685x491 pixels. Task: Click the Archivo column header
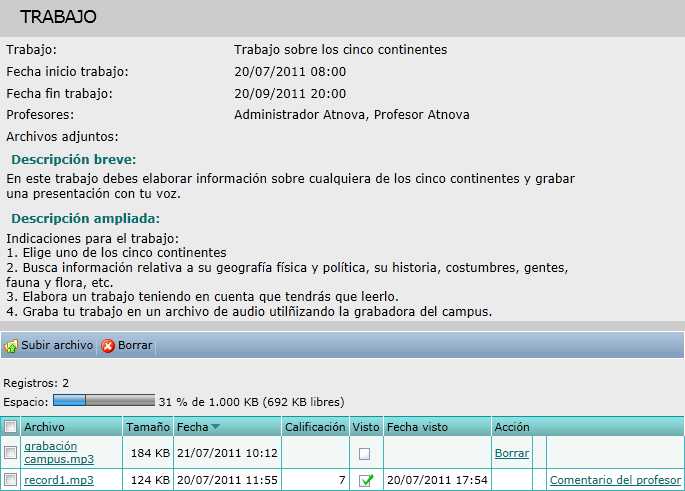coord(44,427)
